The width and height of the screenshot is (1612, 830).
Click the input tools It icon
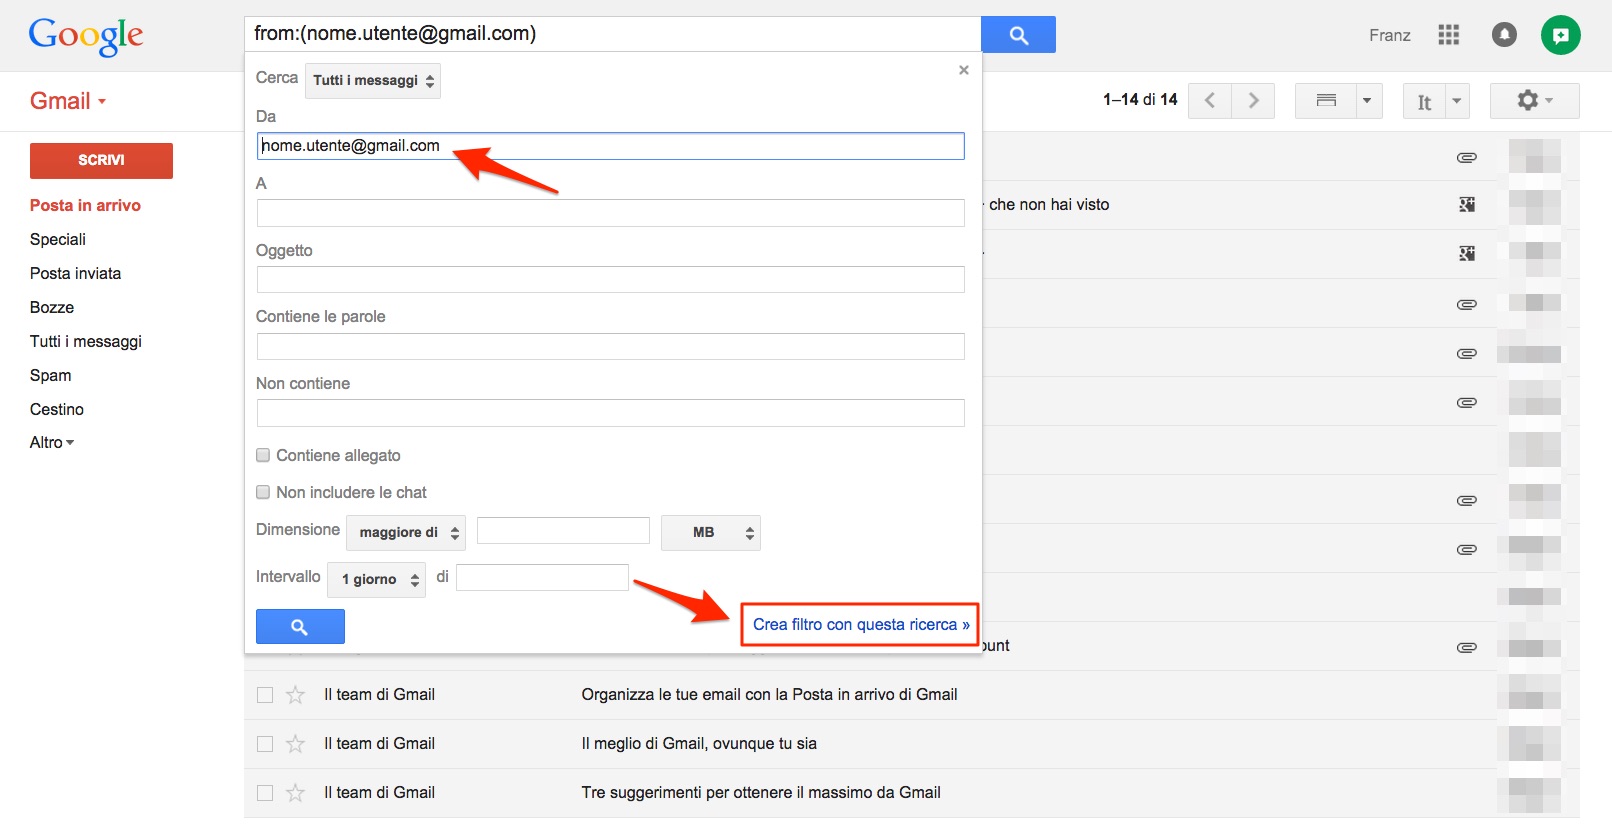tap(1424, 101)
